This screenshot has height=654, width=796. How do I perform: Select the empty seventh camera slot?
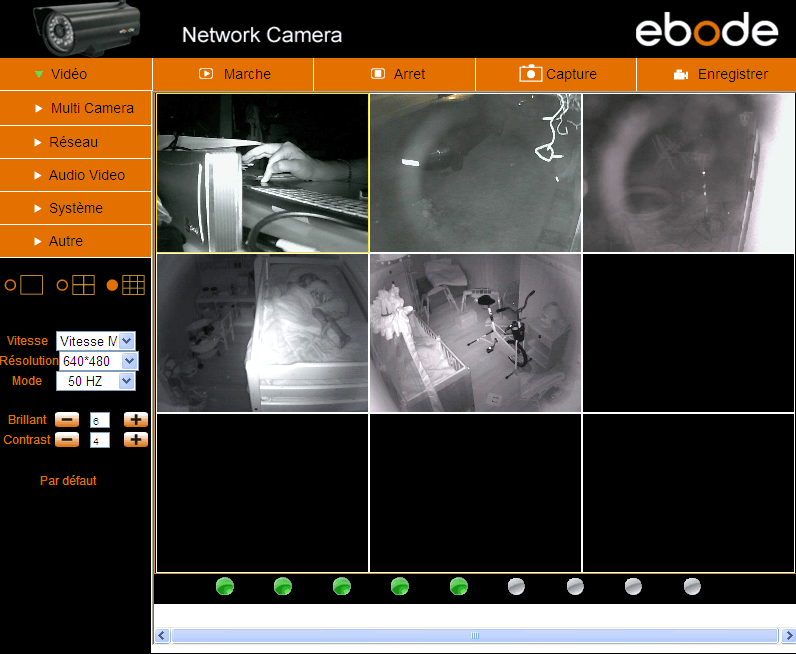tap(262, 493)
